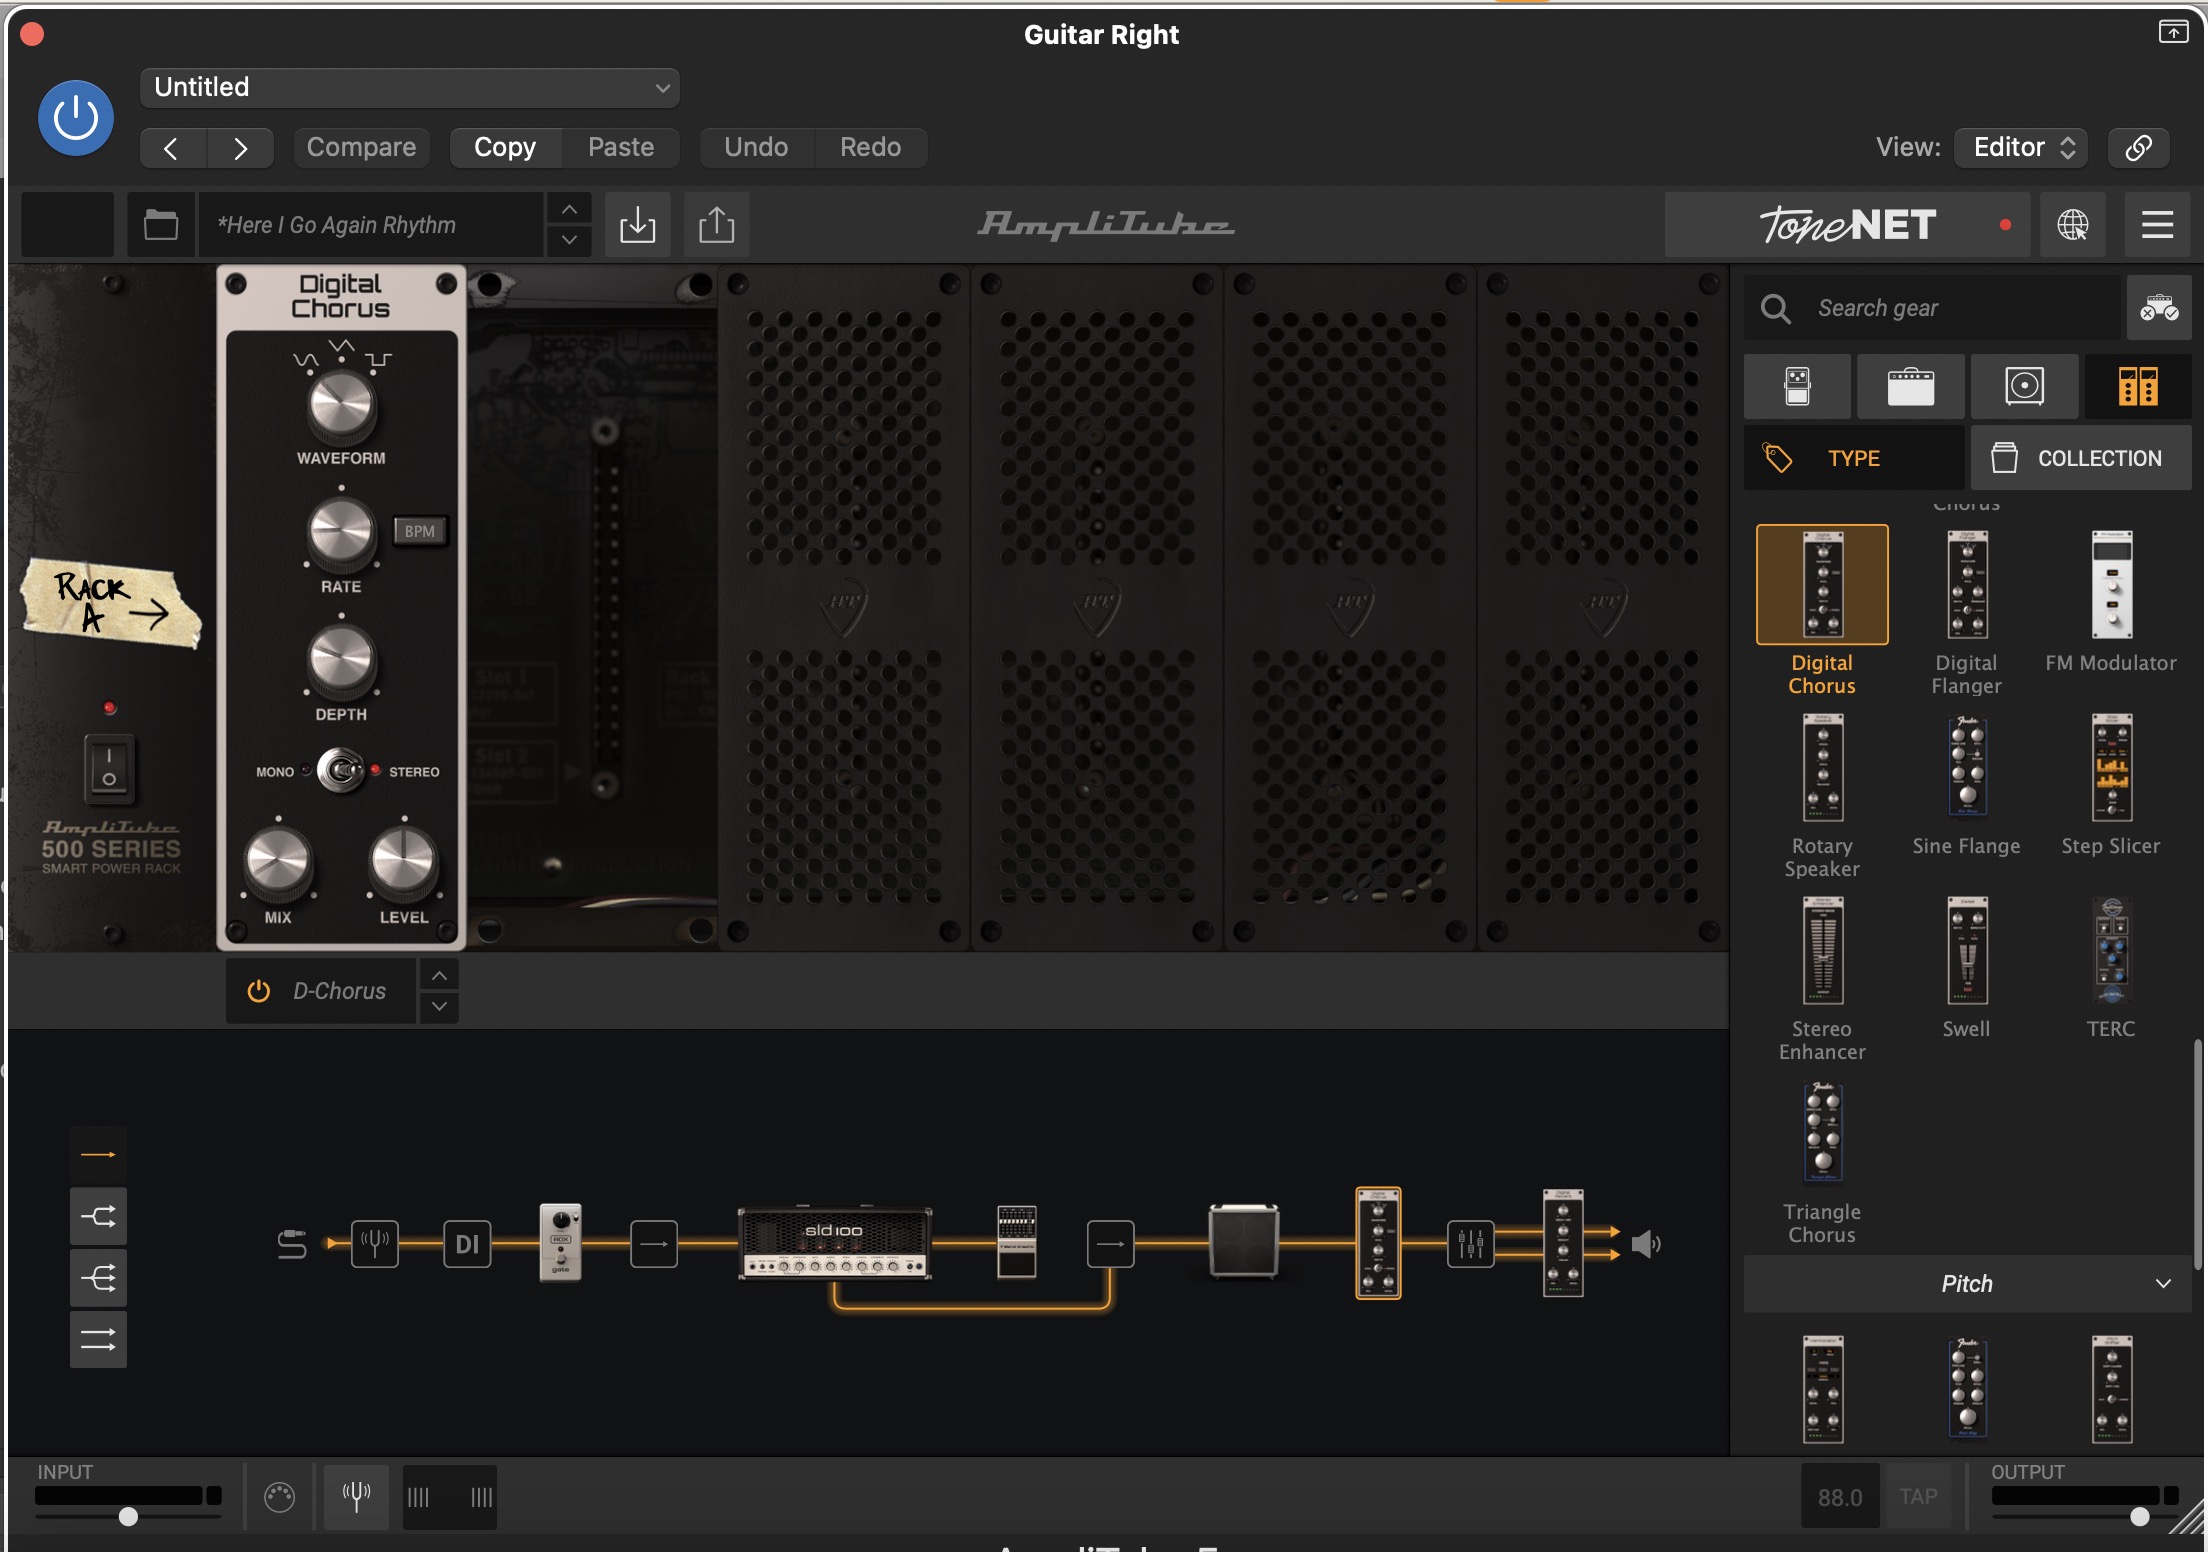Select the Sine Flange gear thumbnail
The height and width of the screenshot is (1552, 2208).
tap(1967, 768)
